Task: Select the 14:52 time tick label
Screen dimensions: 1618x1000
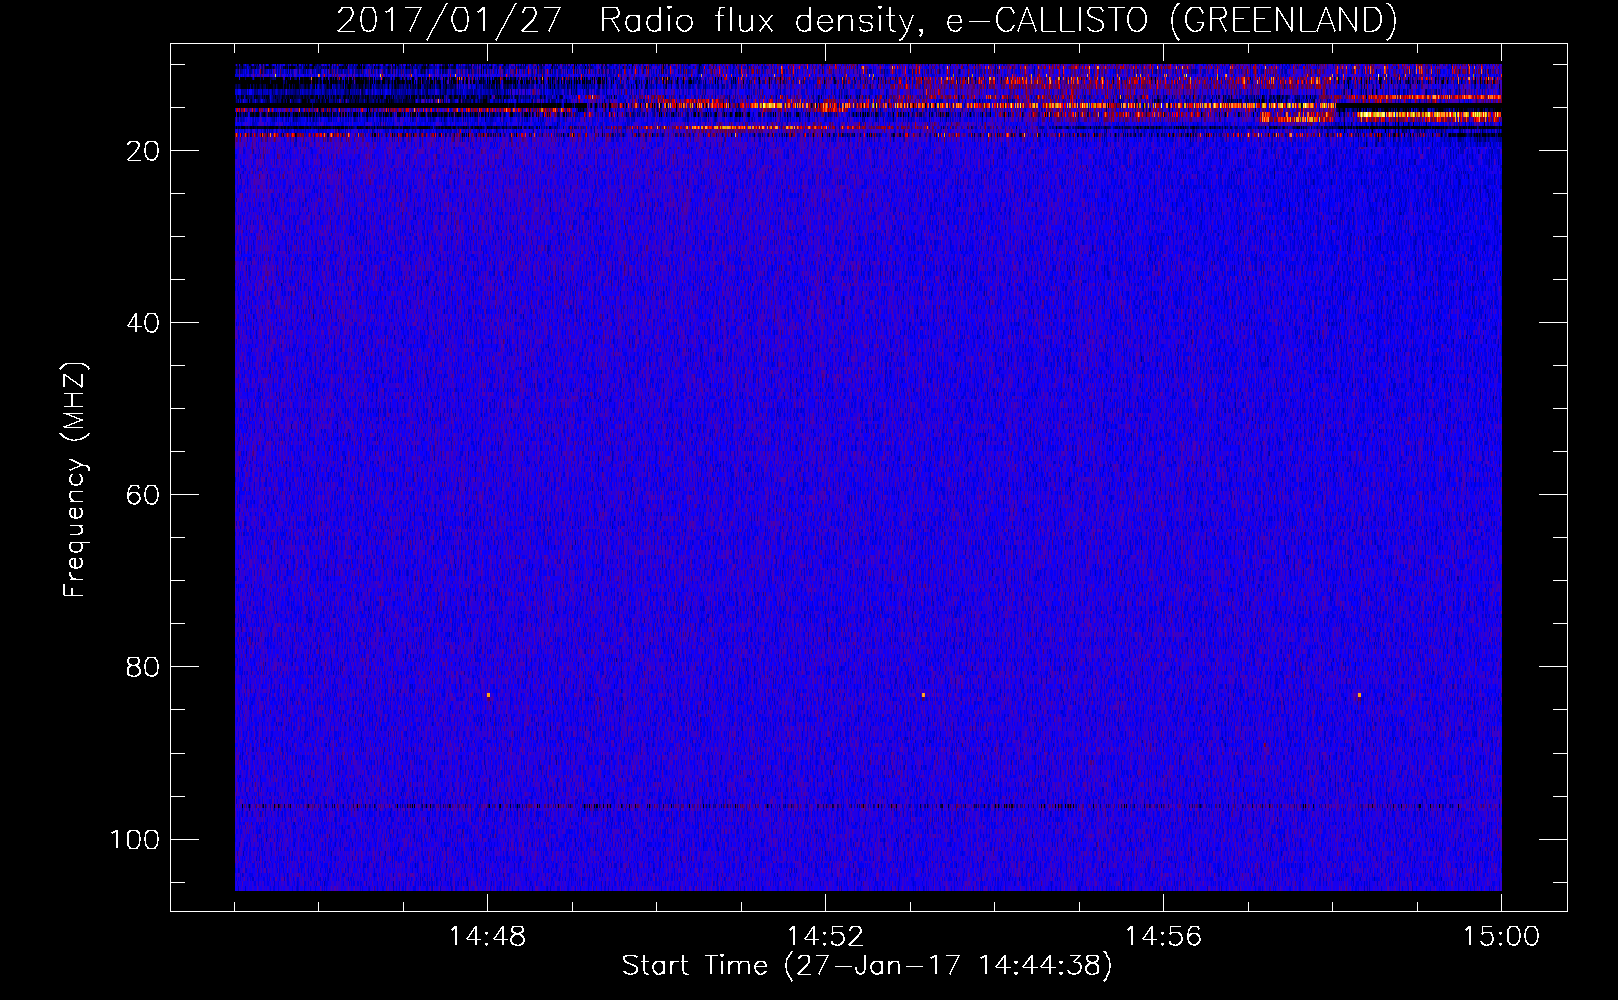Action: pos(825,937)
